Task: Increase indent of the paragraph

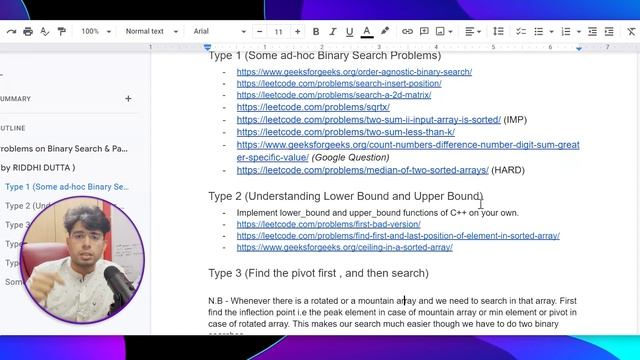Action: (609, 31)
